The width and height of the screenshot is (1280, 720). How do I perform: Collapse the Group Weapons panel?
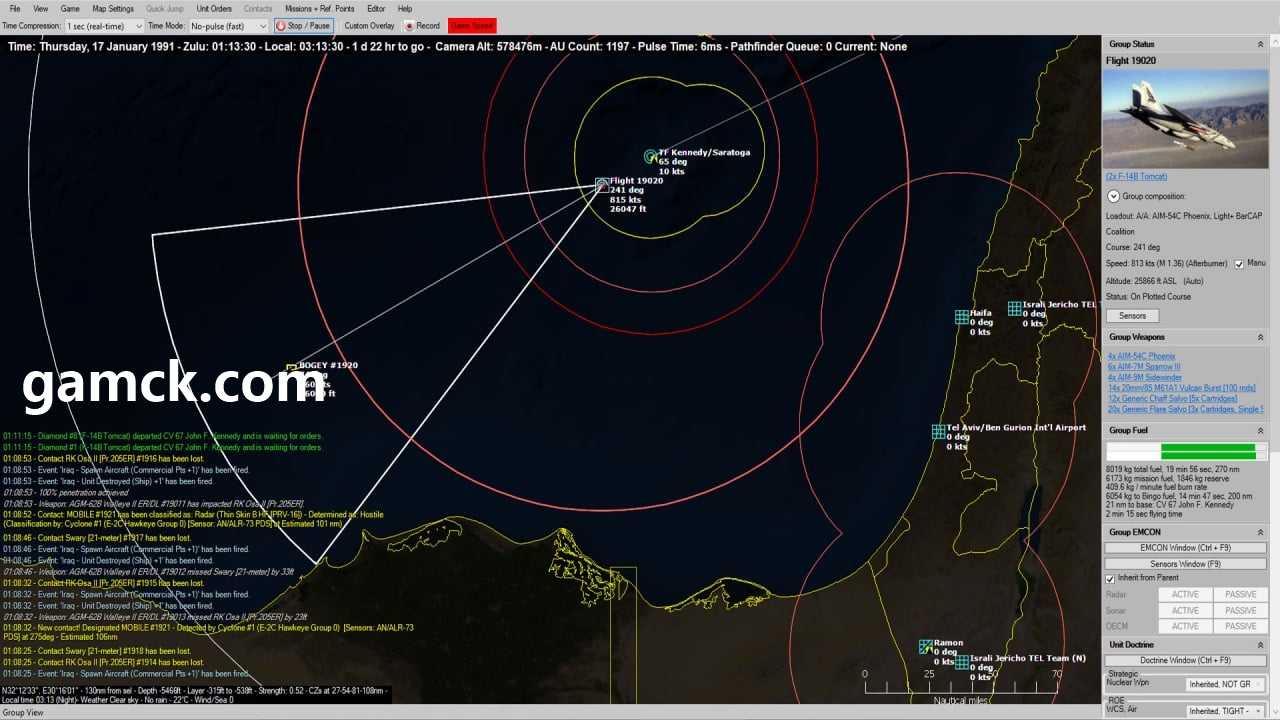coord(1260,337)
